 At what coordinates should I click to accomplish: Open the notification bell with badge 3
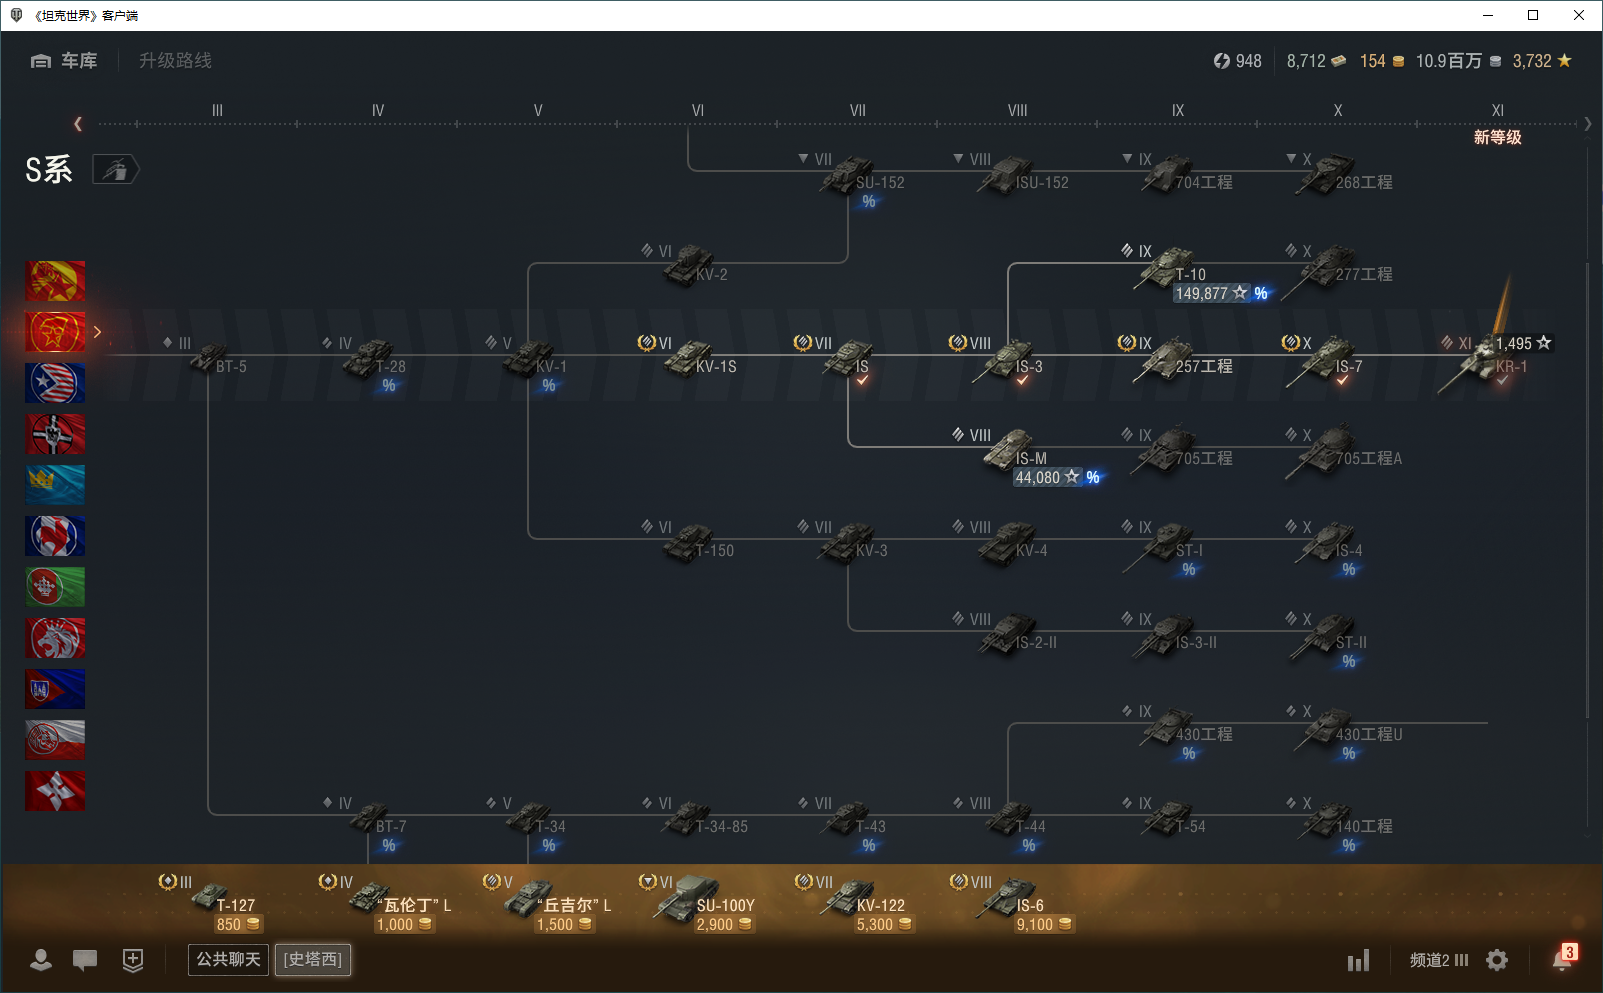1562,958
